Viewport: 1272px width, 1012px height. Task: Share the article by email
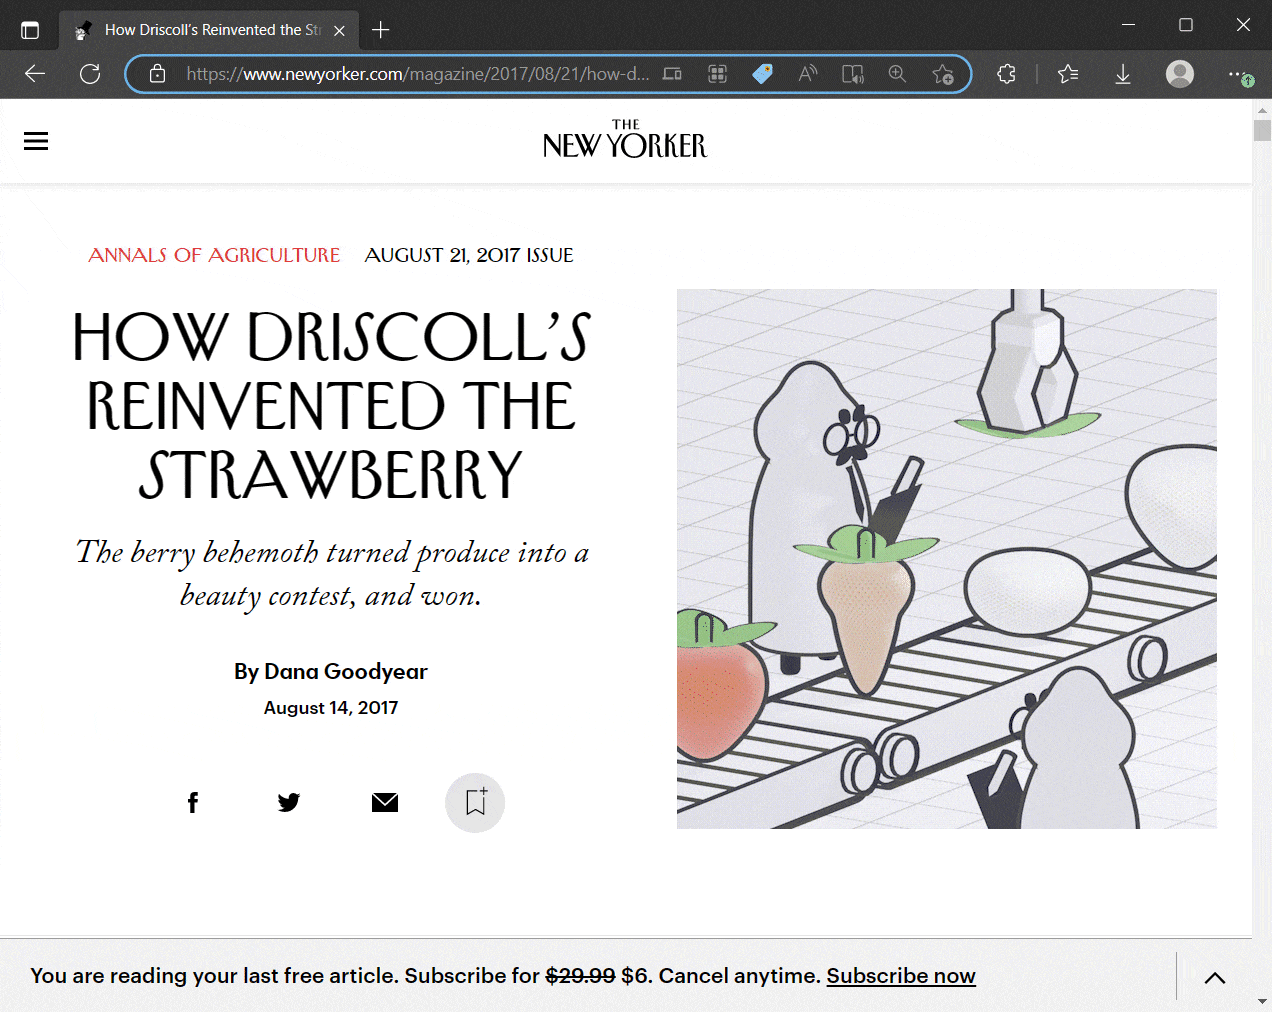(385, 802)
